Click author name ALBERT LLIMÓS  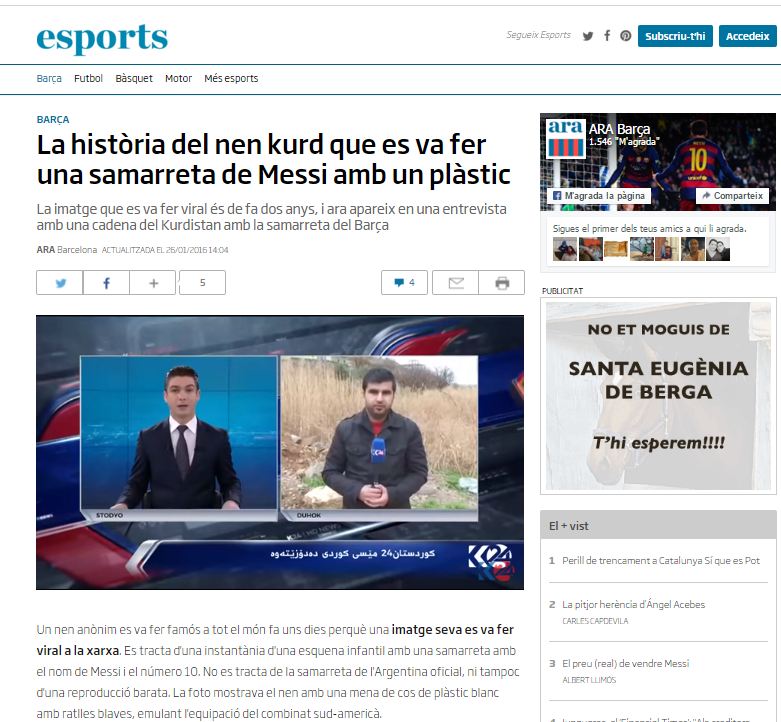[589, 680]
